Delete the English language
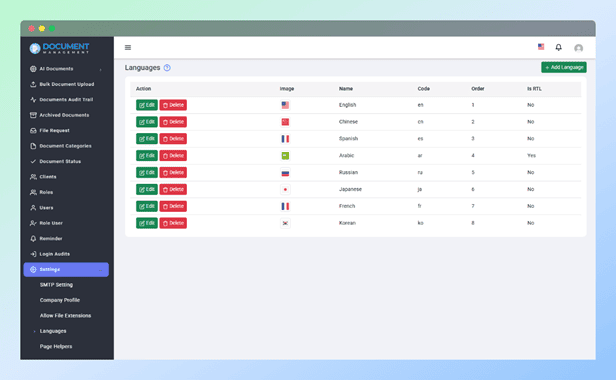 (173, 105)
